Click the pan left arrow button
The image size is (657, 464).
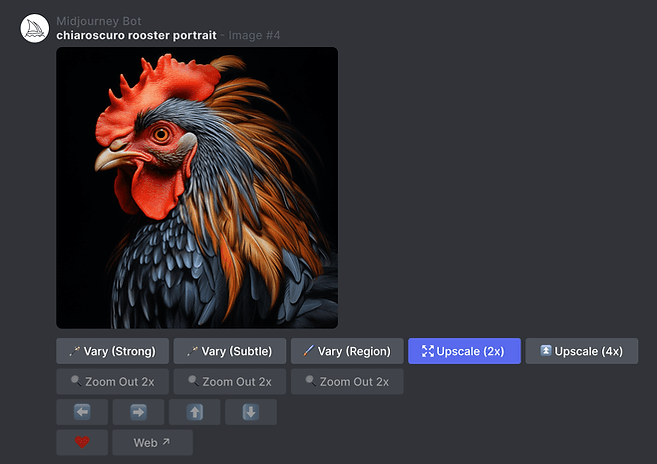tap(82, 412)
